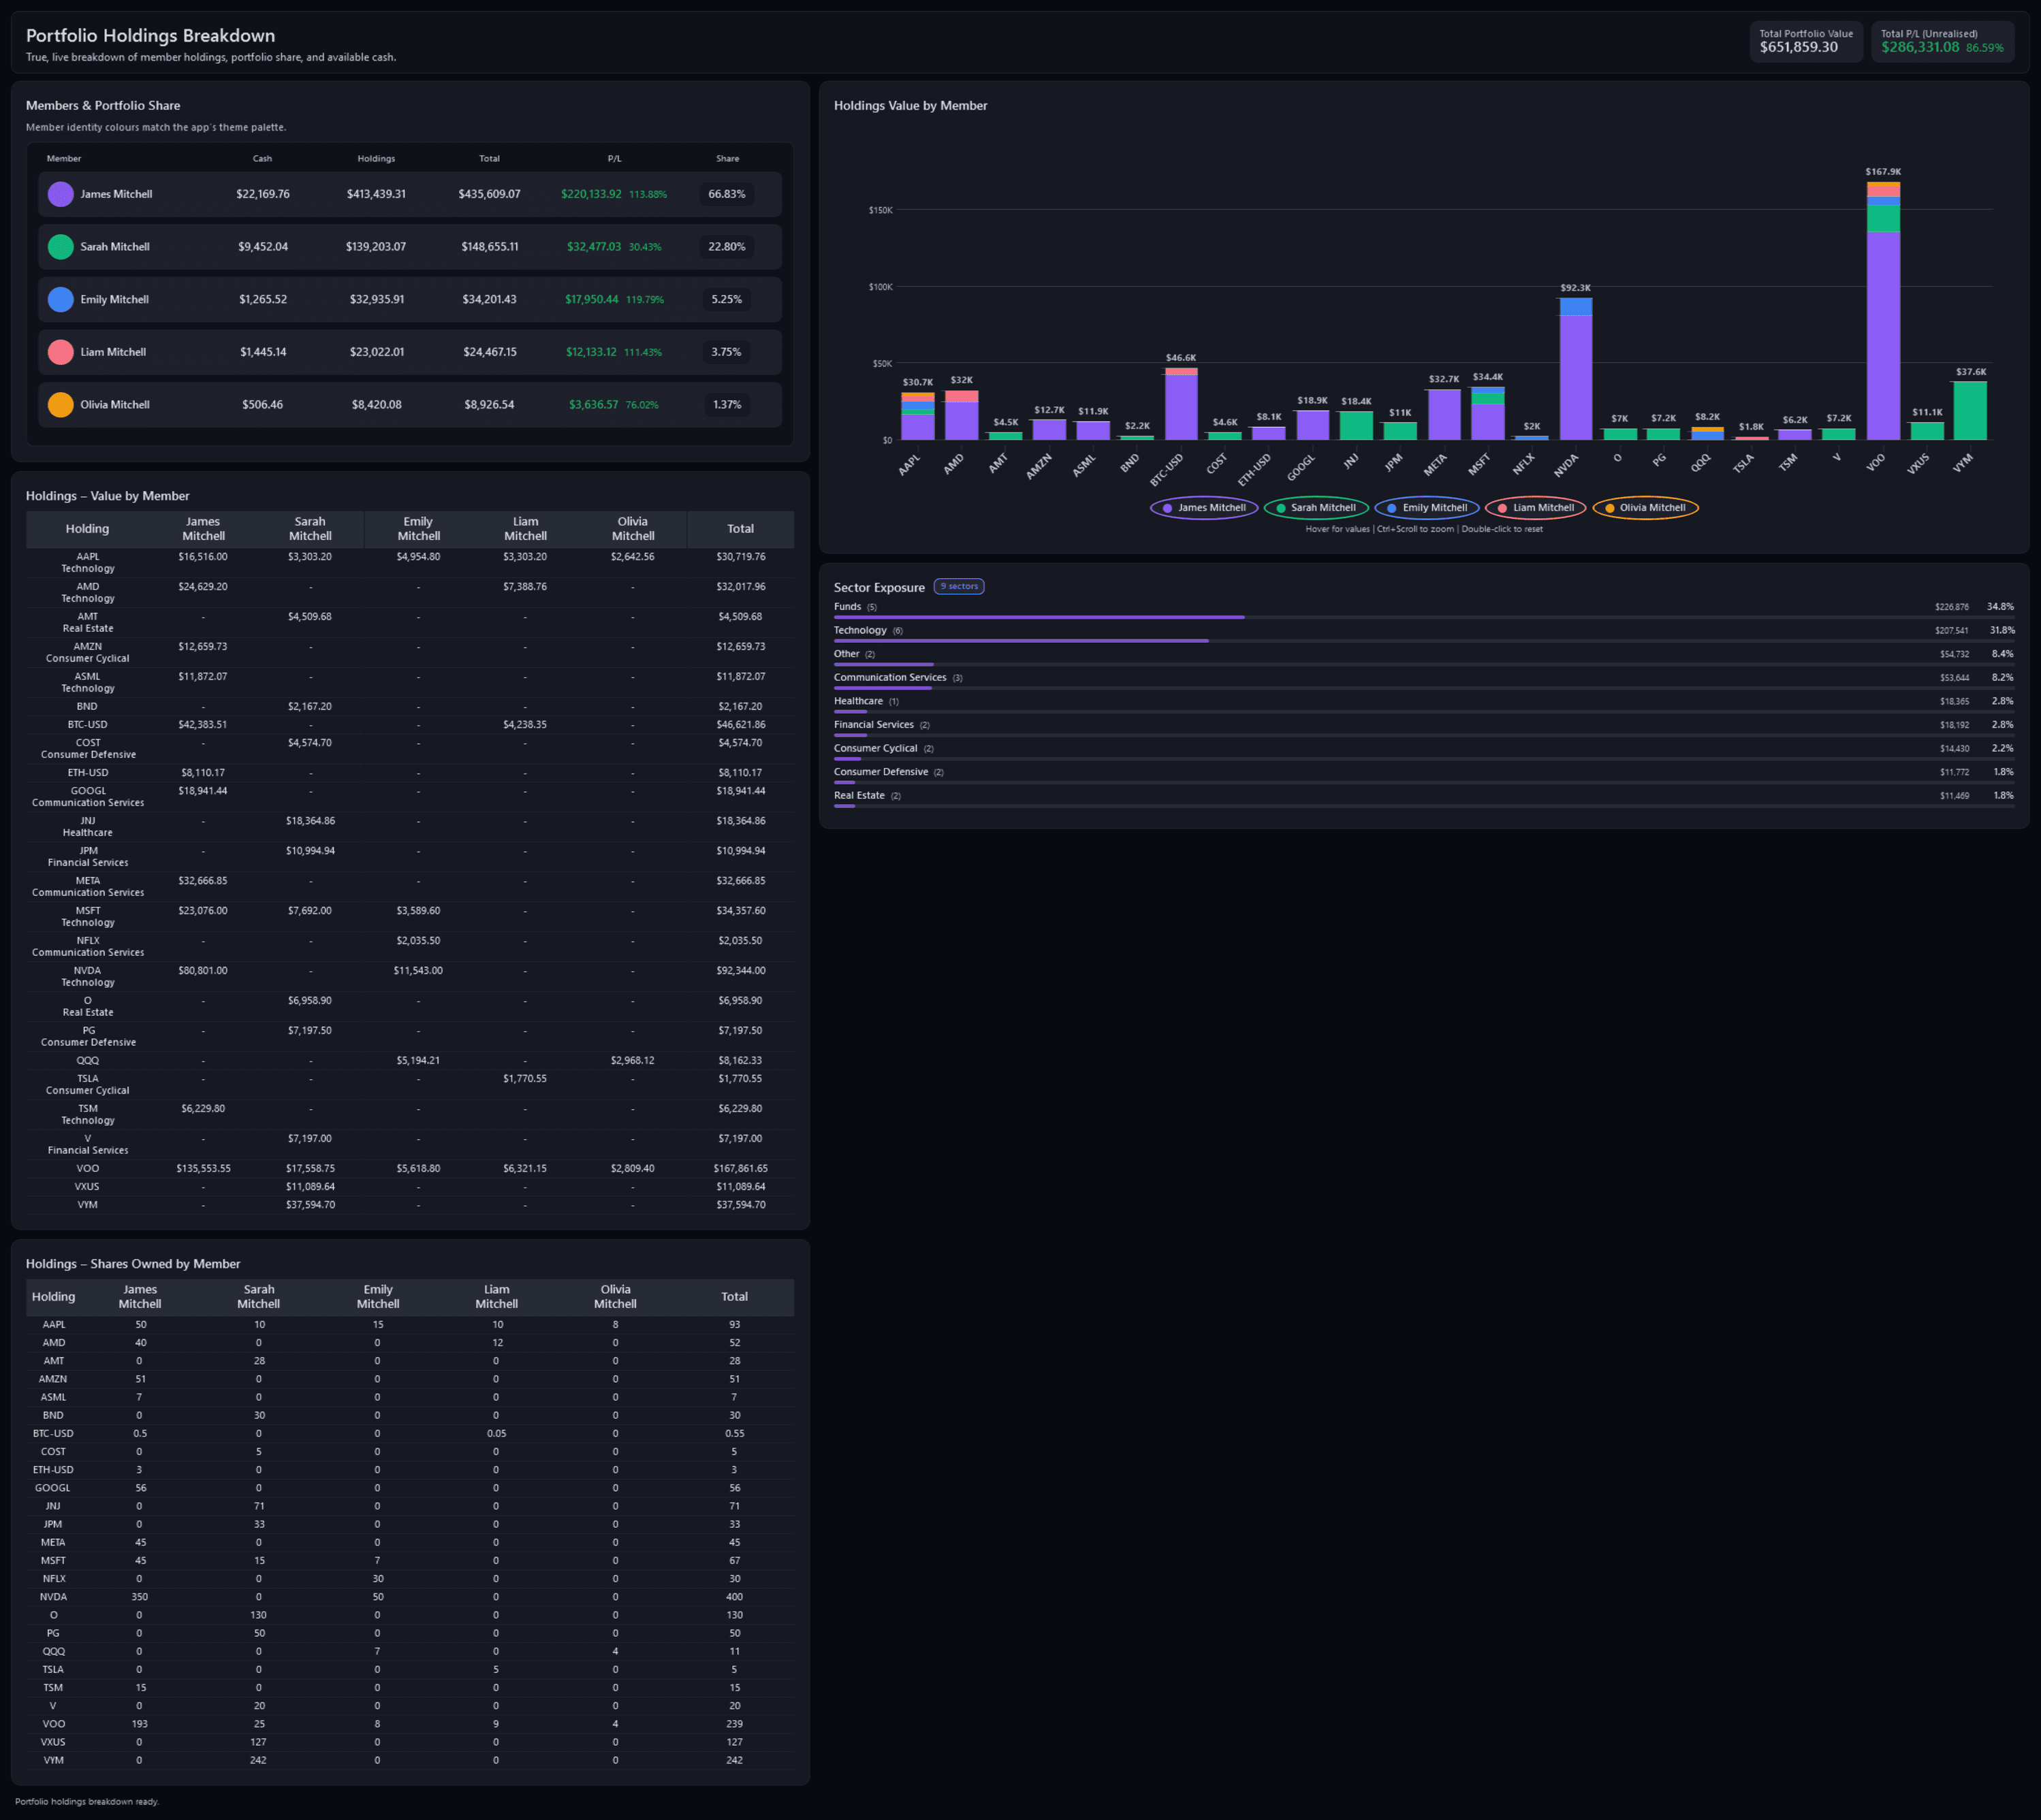Click the Share column header in members table
Viewport: 2041px width, 1820px height.
728,159
